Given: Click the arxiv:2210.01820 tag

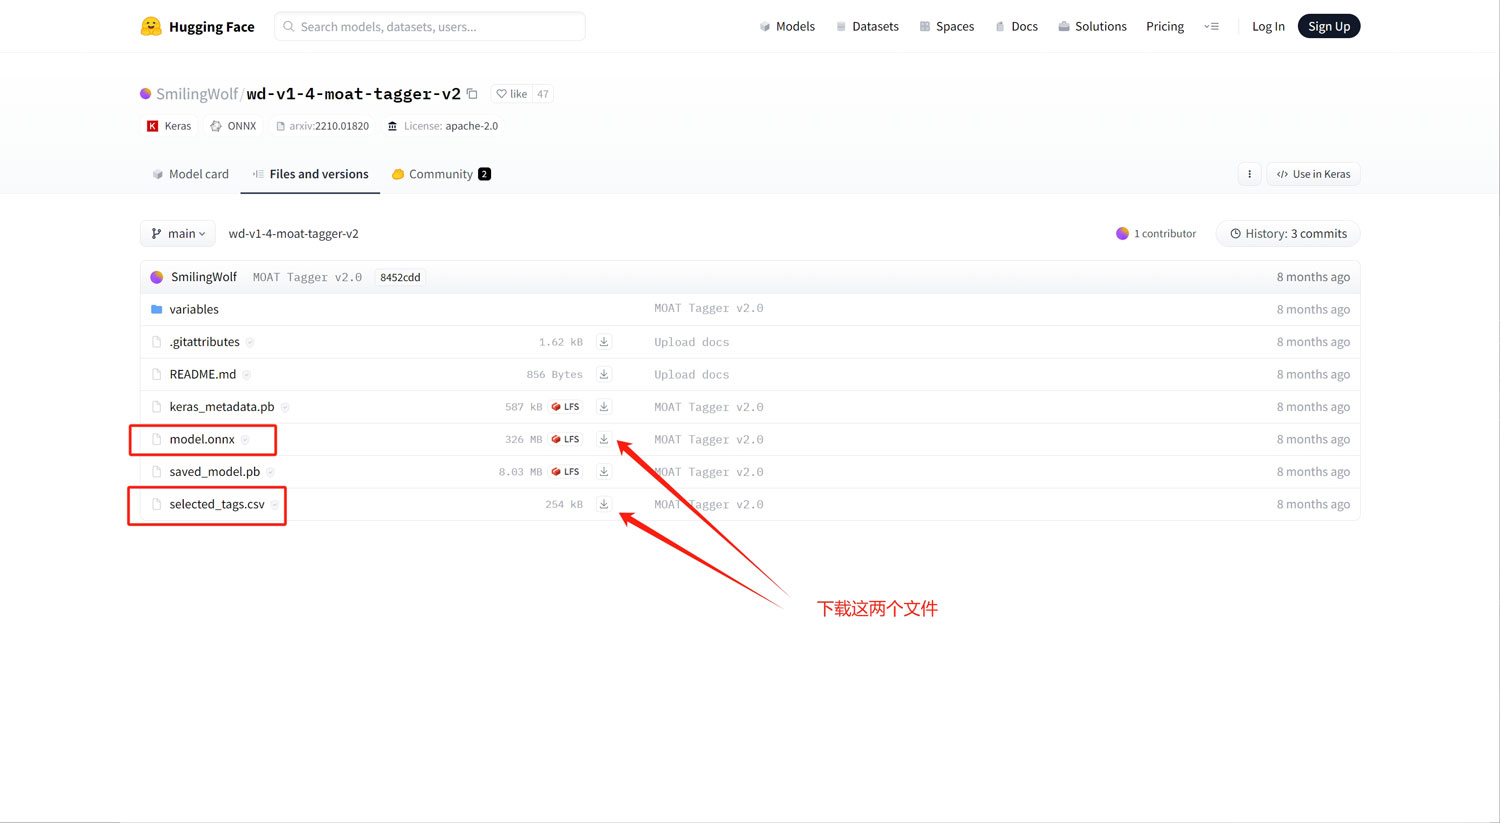Looking at the screenshot, I should (x=322, y=126).
